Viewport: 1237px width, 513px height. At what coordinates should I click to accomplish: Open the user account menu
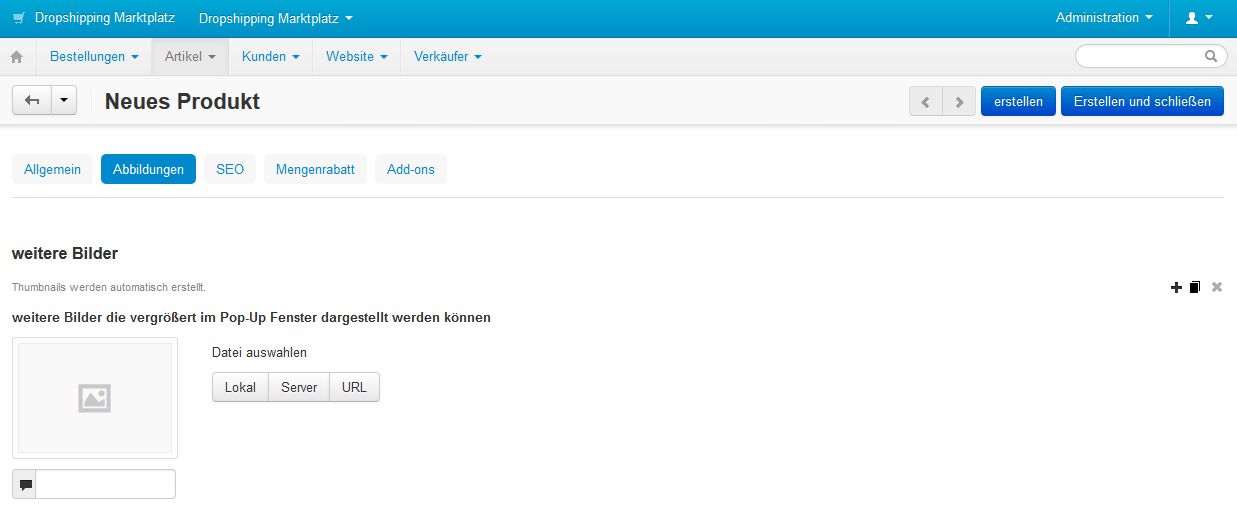(1198, 18)
